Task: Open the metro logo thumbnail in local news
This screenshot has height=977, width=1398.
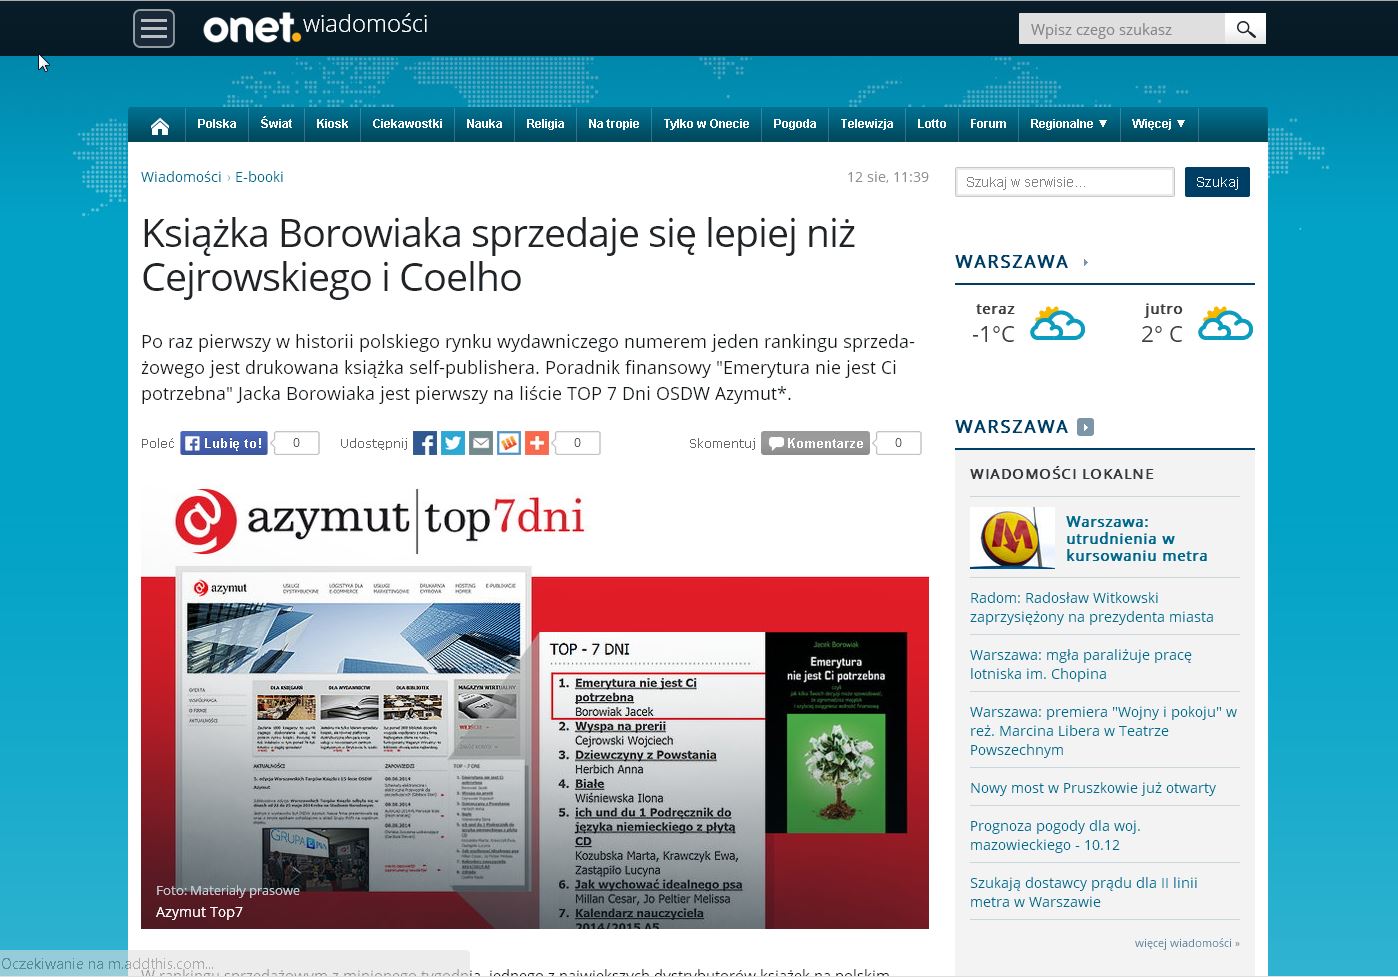Action: 1012,538
